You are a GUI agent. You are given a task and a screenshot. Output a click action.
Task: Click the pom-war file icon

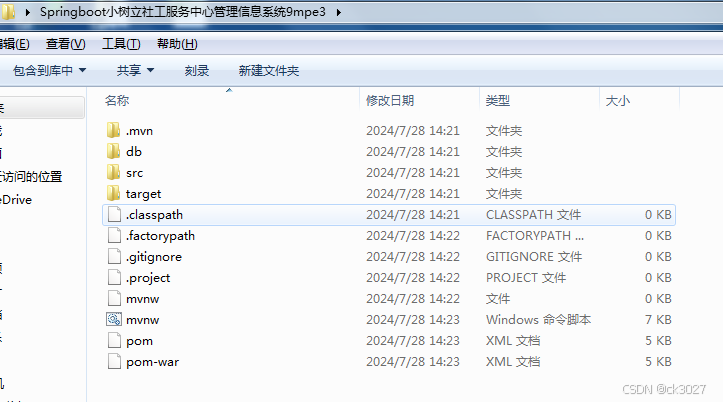tap(114, 362)
